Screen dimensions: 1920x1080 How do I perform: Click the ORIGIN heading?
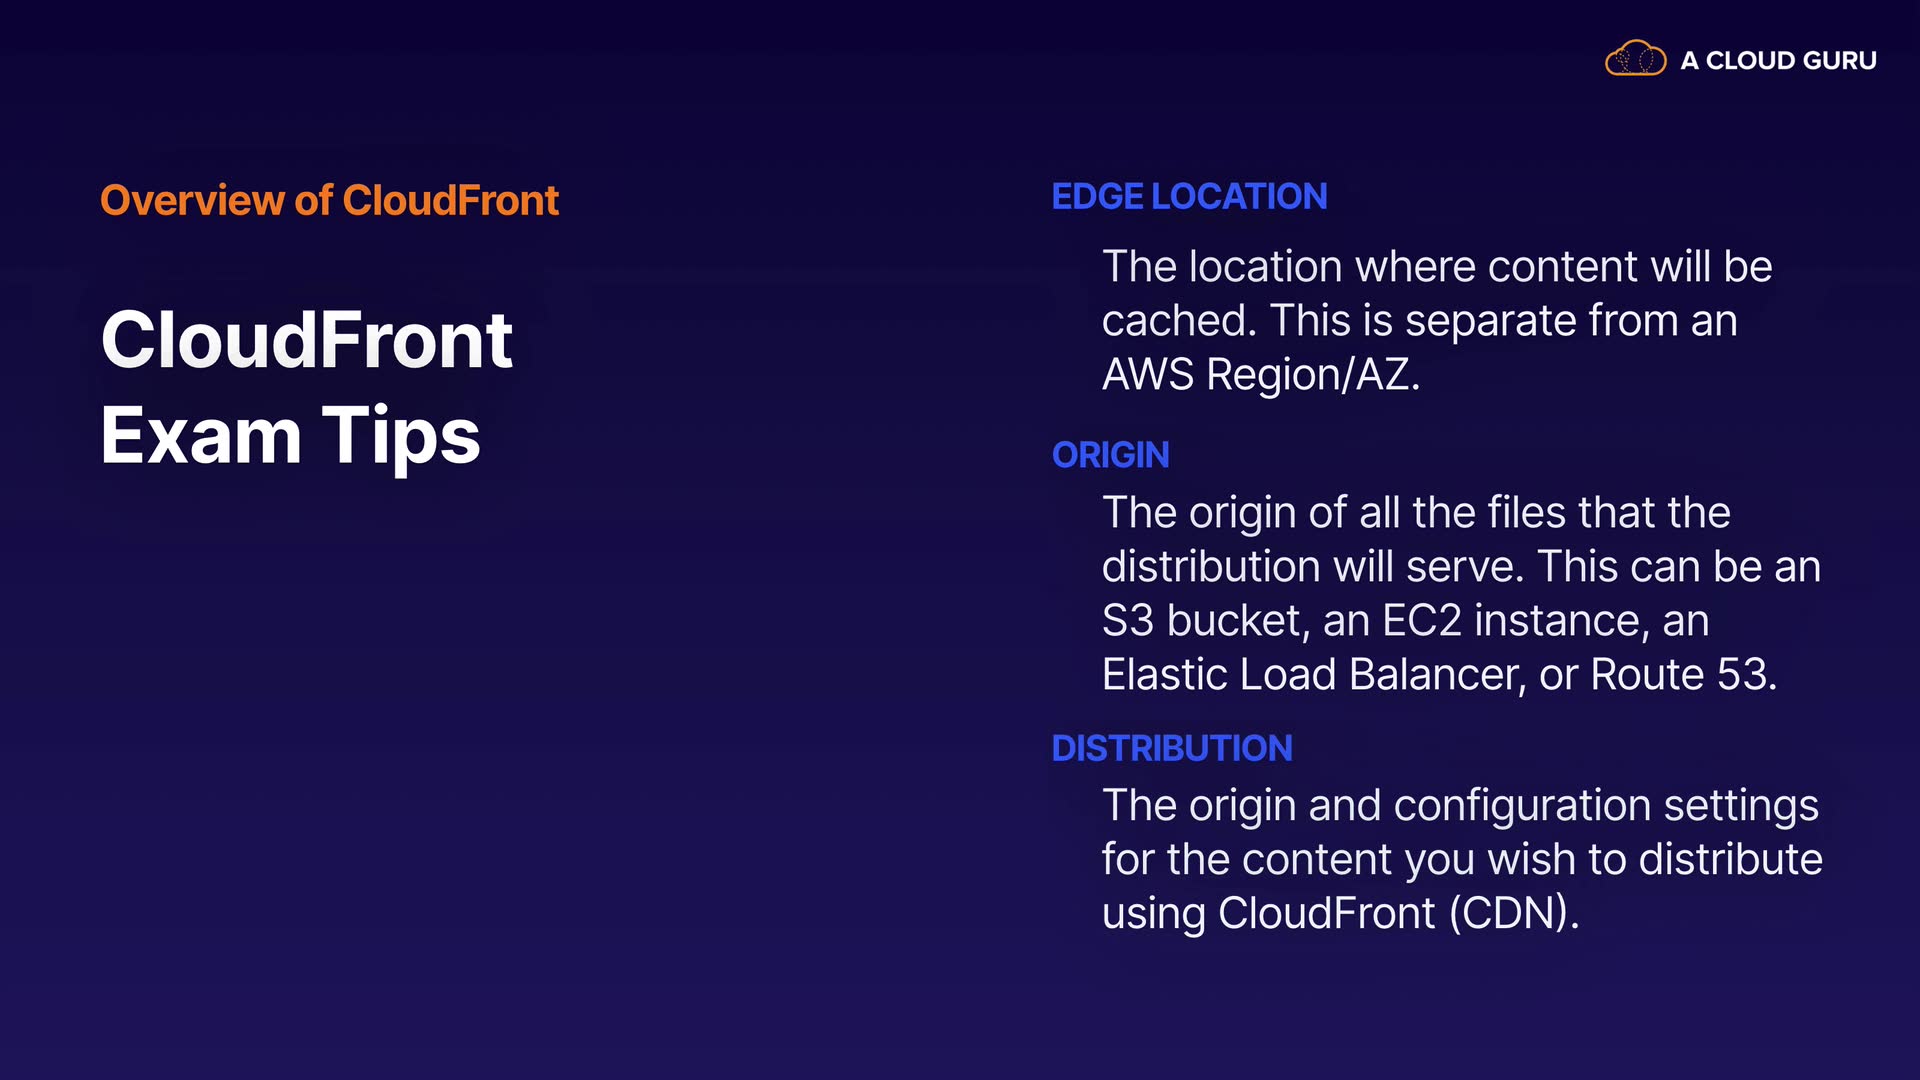[1110, 455]
